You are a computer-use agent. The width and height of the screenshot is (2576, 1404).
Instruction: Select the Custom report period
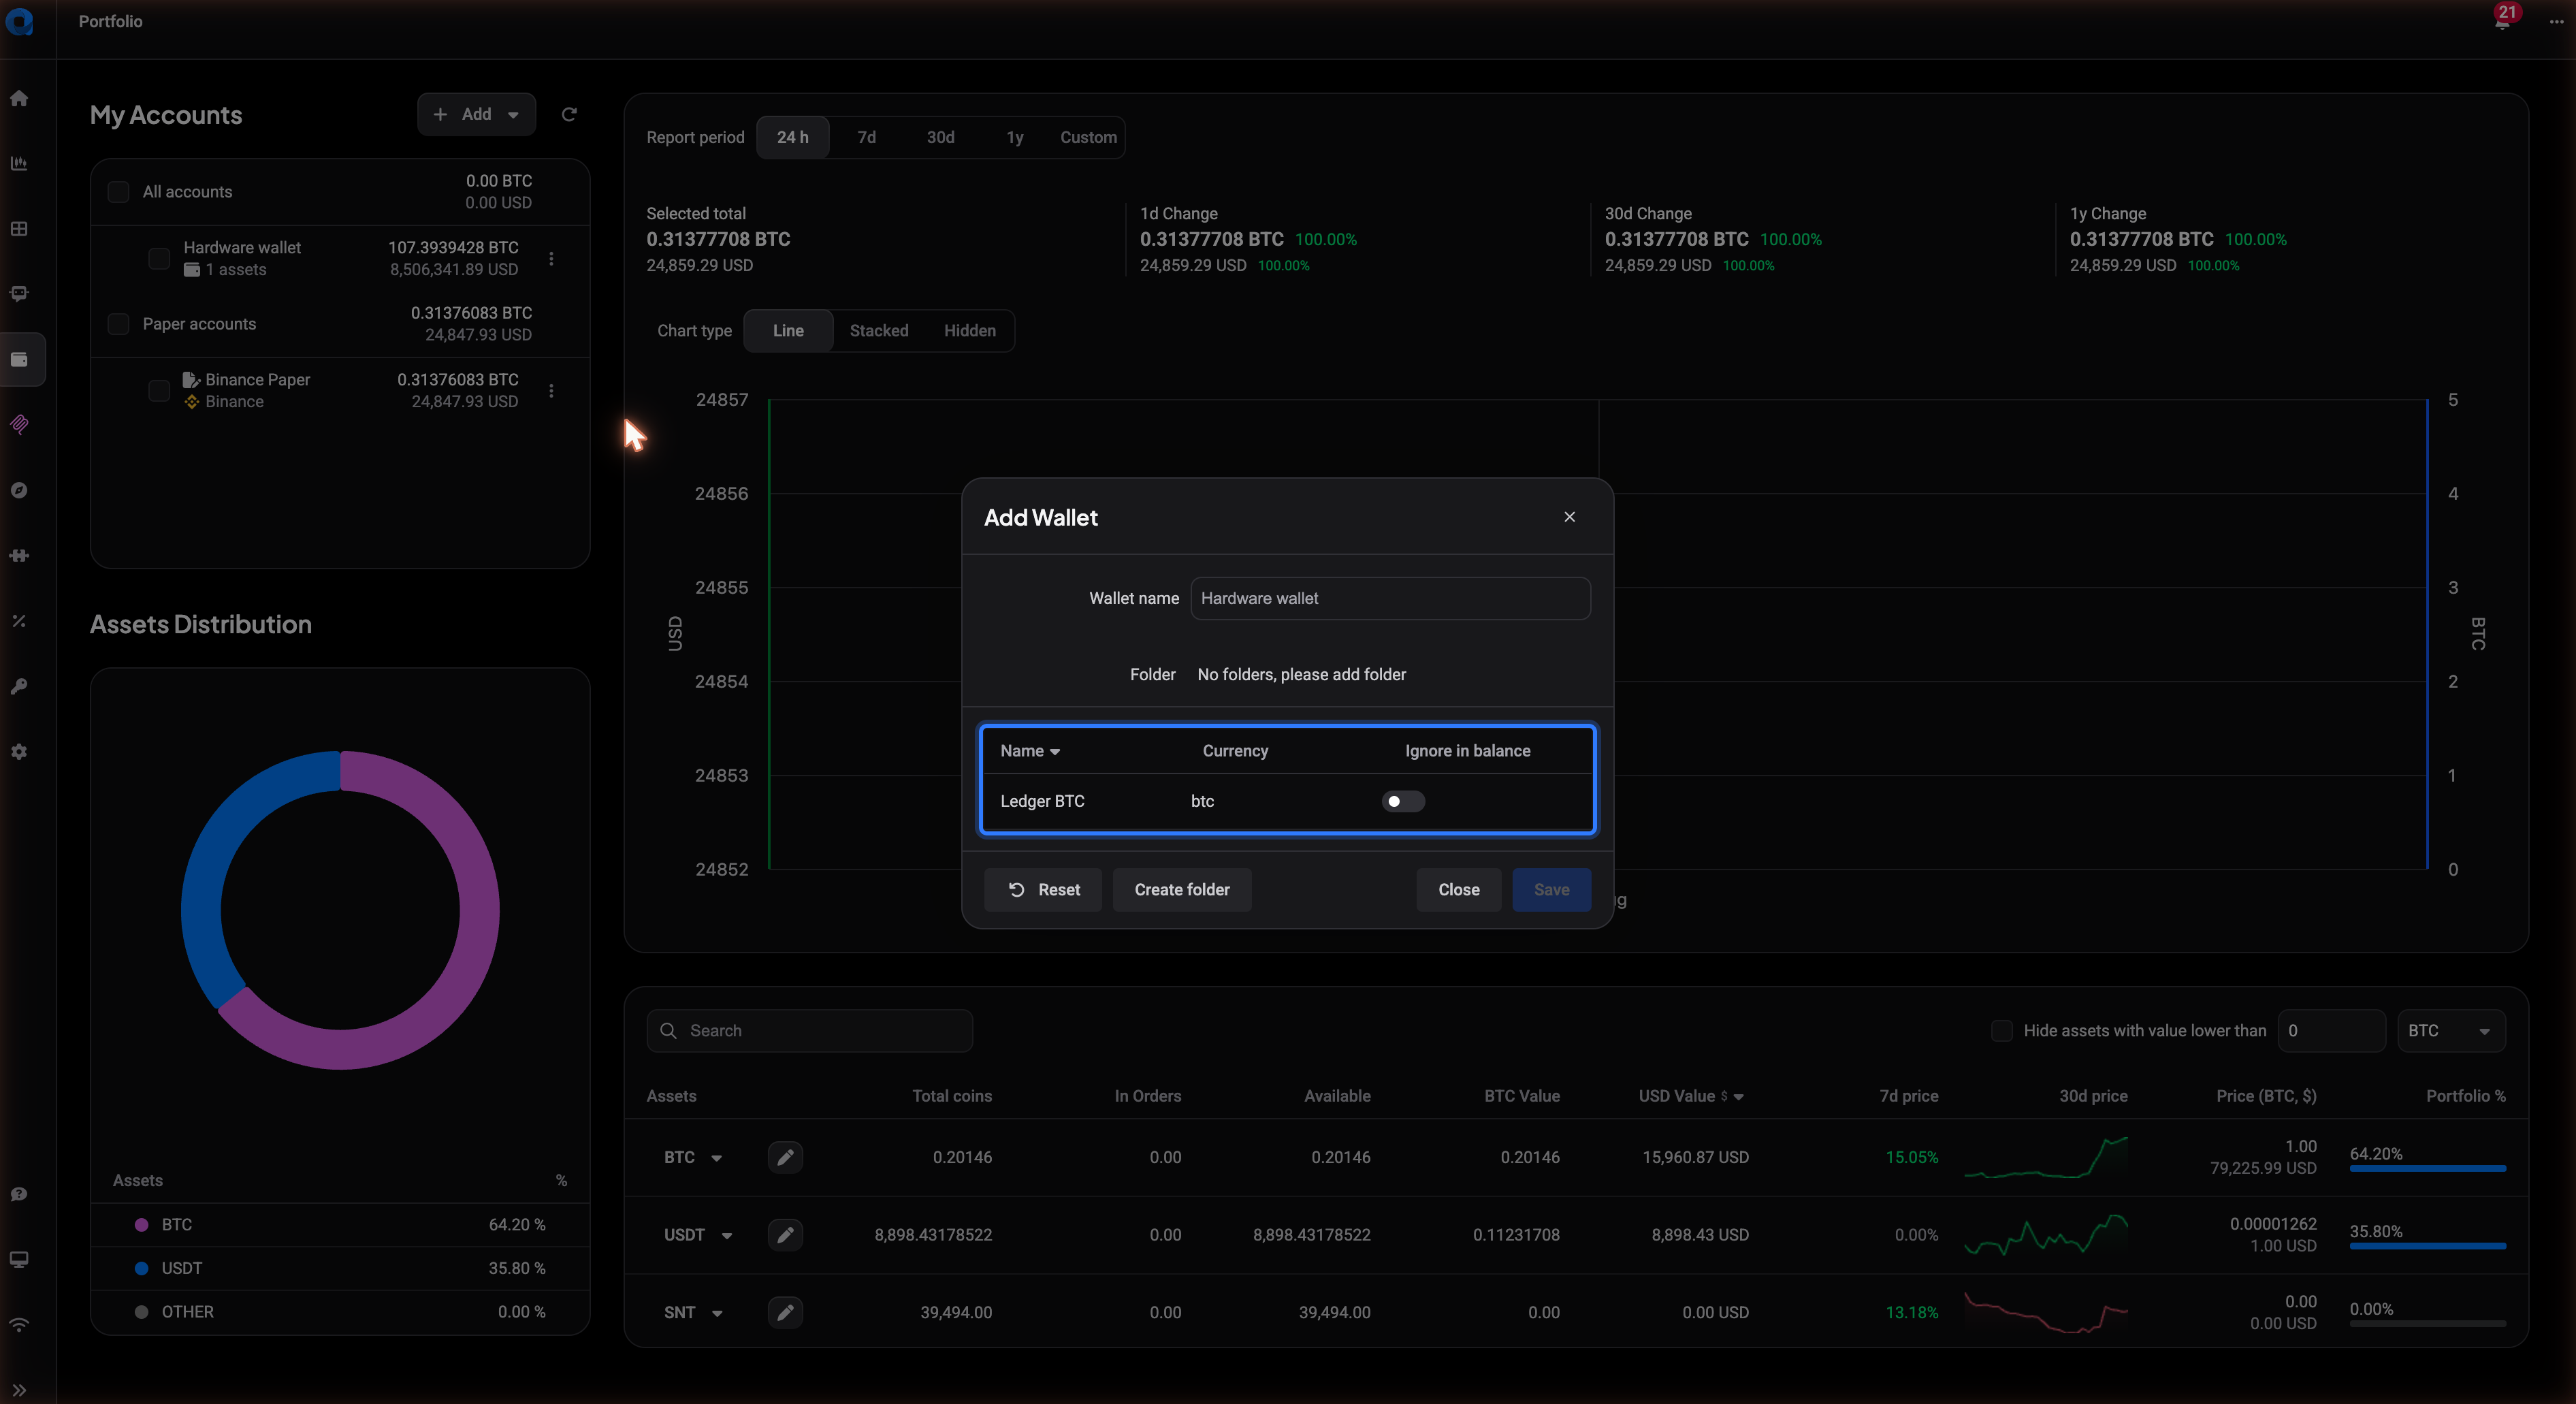[x=1088, y=137]
